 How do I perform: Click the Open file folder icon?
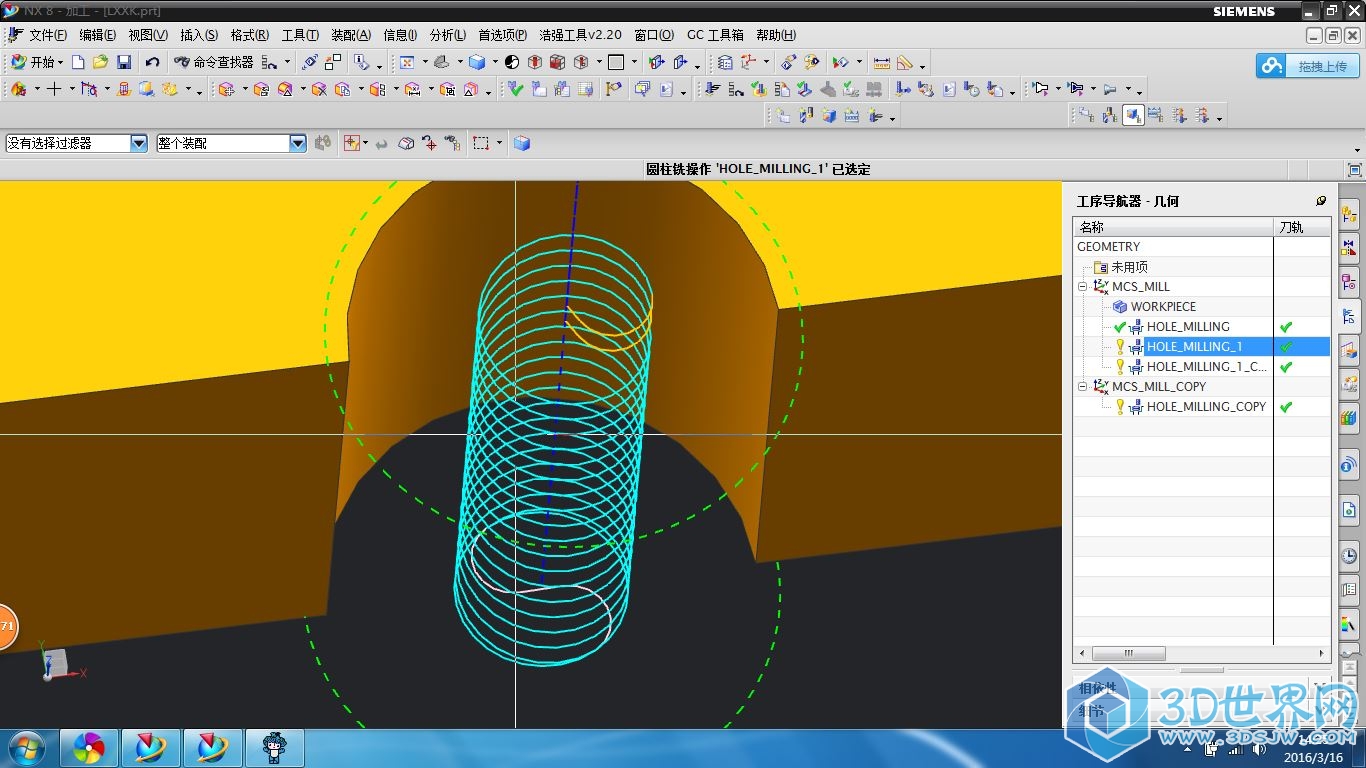100,62
